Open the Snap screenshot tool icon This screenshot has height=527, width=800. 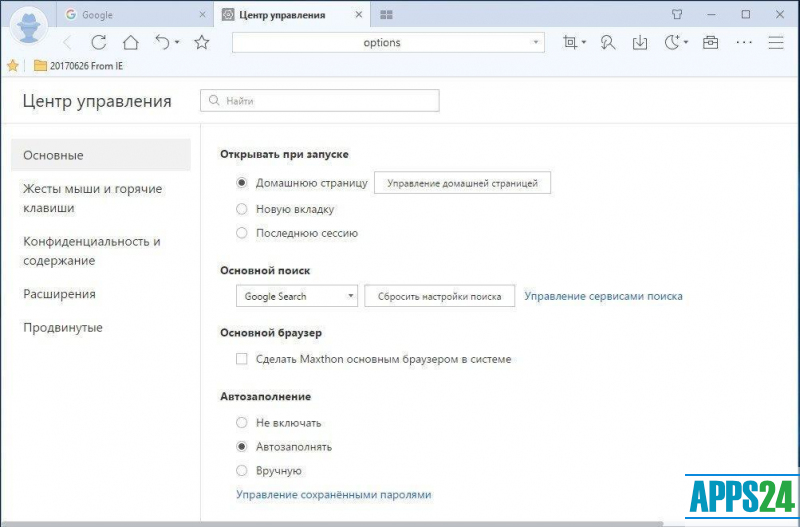[570, 42]
